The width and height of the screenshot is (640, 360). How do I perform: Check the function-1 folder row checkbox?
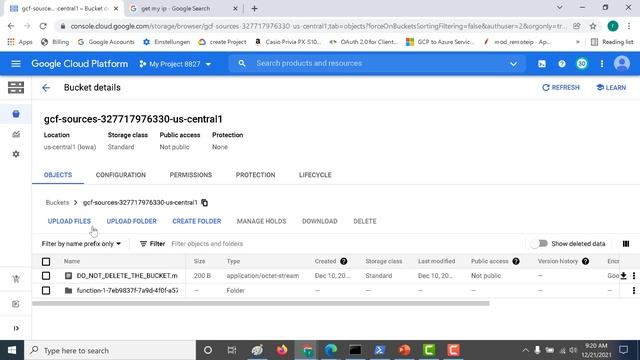(46, 291)
